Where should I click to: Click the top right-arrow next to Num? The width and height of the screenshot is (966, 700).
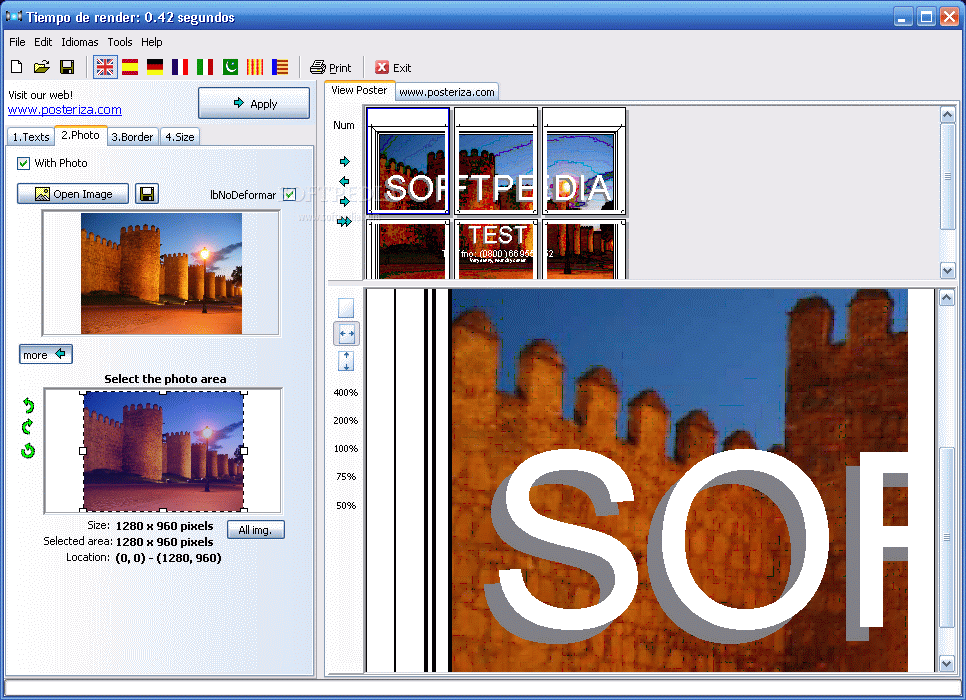(x=344, y=161)
